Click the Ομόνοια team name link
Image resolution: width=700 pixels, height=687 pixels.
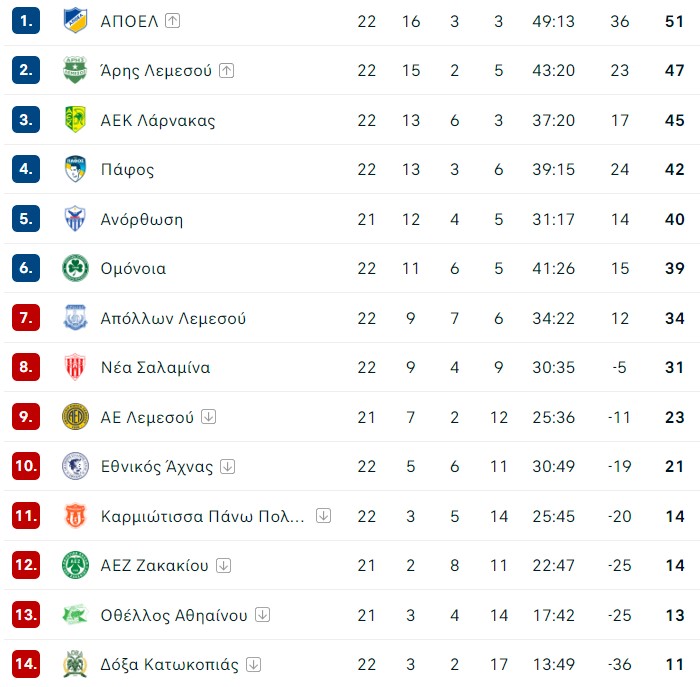pos(133,268)
